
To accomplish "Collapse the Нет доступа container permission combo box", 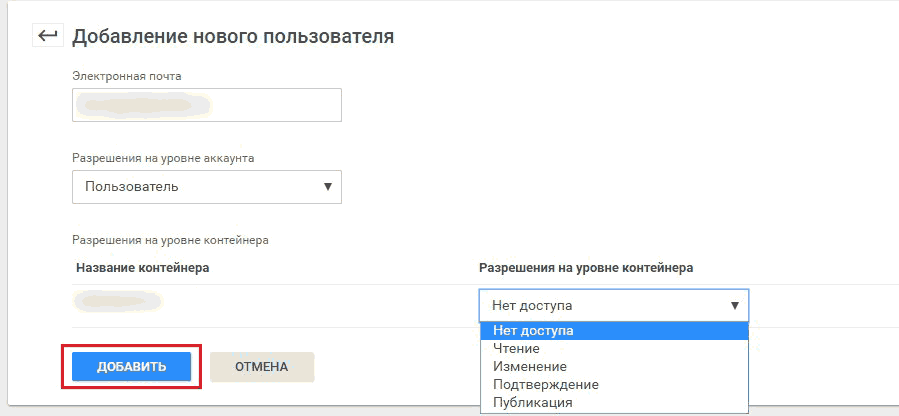I will (x=614, y=305).
